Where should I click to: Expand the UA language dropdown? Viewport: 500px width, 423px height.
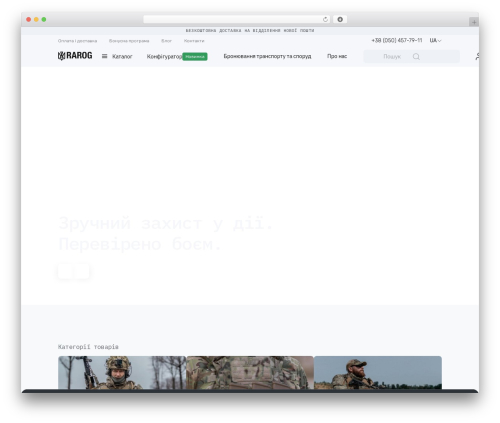435,41
